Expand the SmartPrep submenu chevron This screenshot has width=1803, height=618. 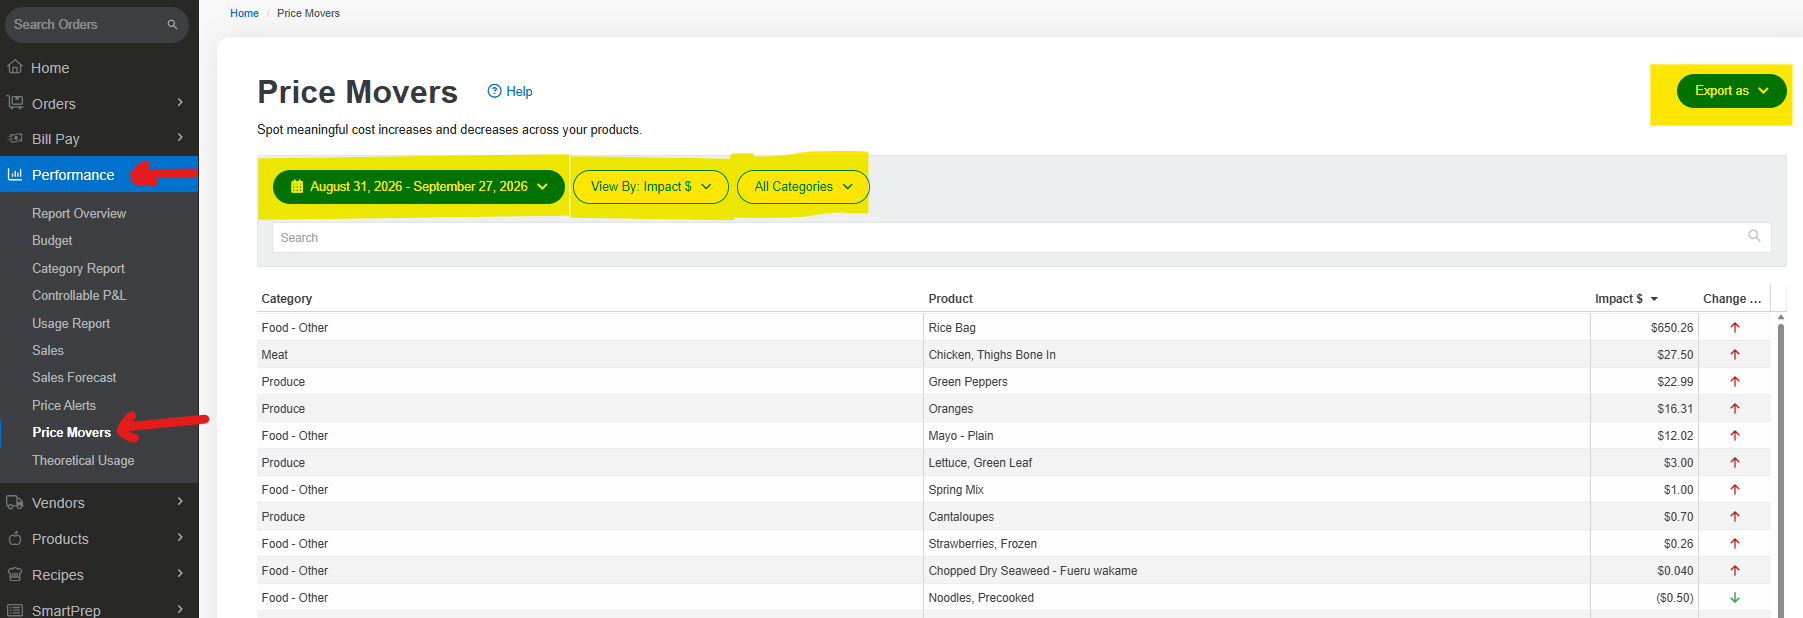pyautogui.click(x=180, y=609)
